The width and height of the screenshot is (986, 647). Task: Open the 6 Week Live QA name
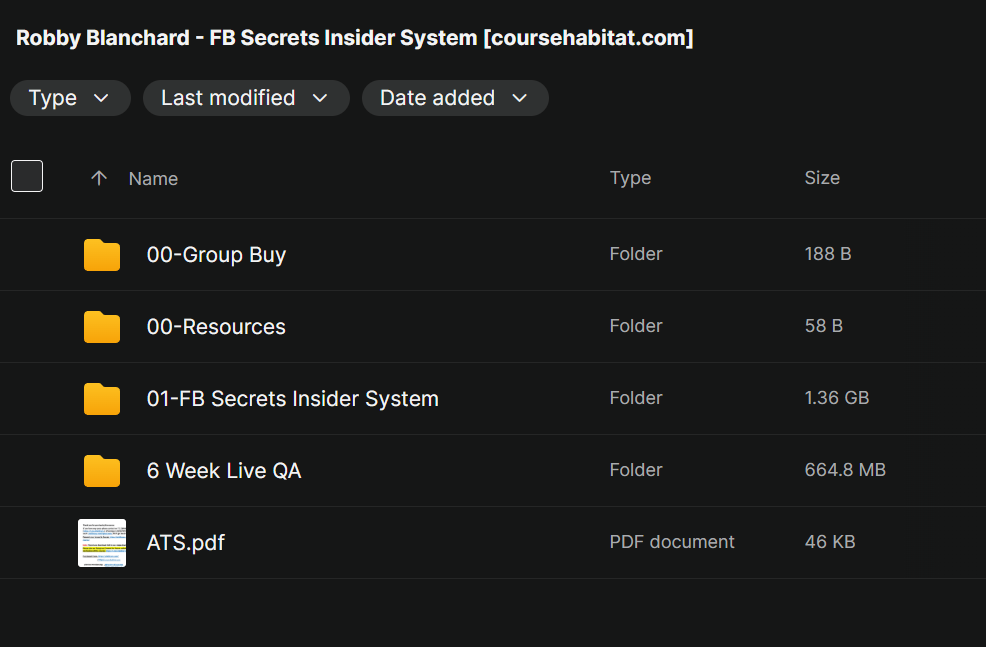click(x=224, y=470)
